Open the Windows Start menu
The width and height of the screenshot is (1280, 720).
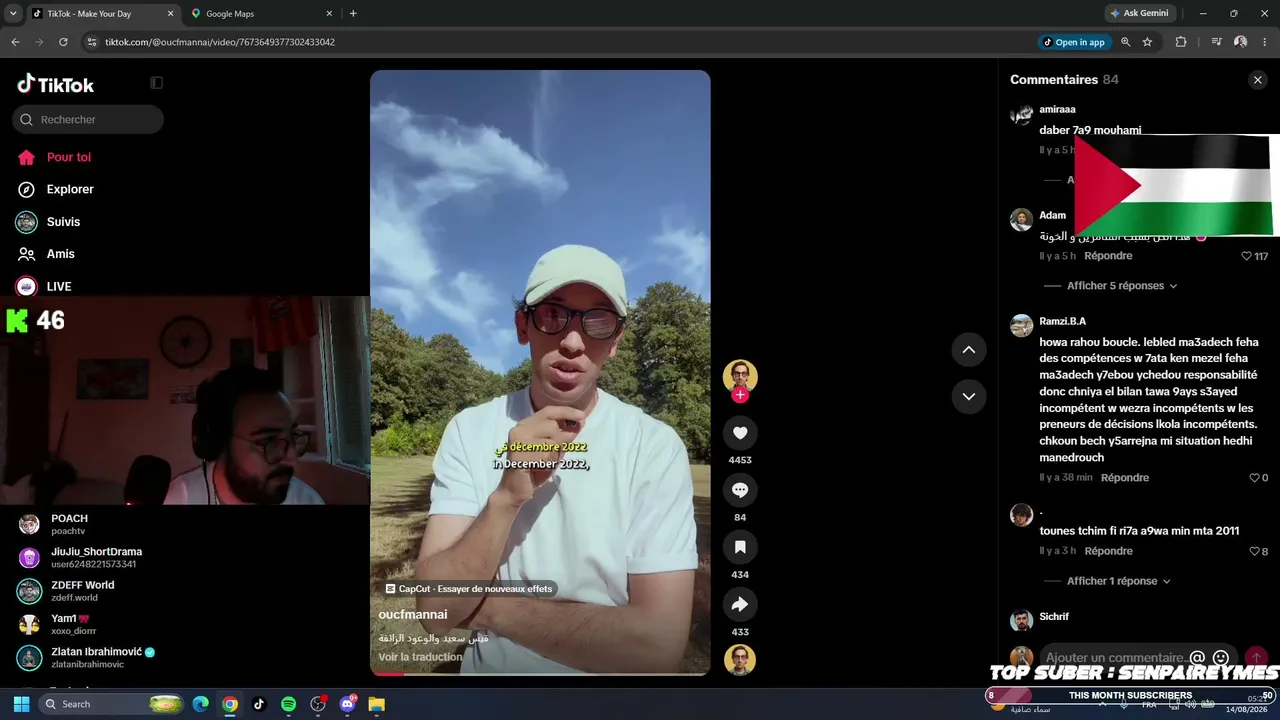pos(21,704)
